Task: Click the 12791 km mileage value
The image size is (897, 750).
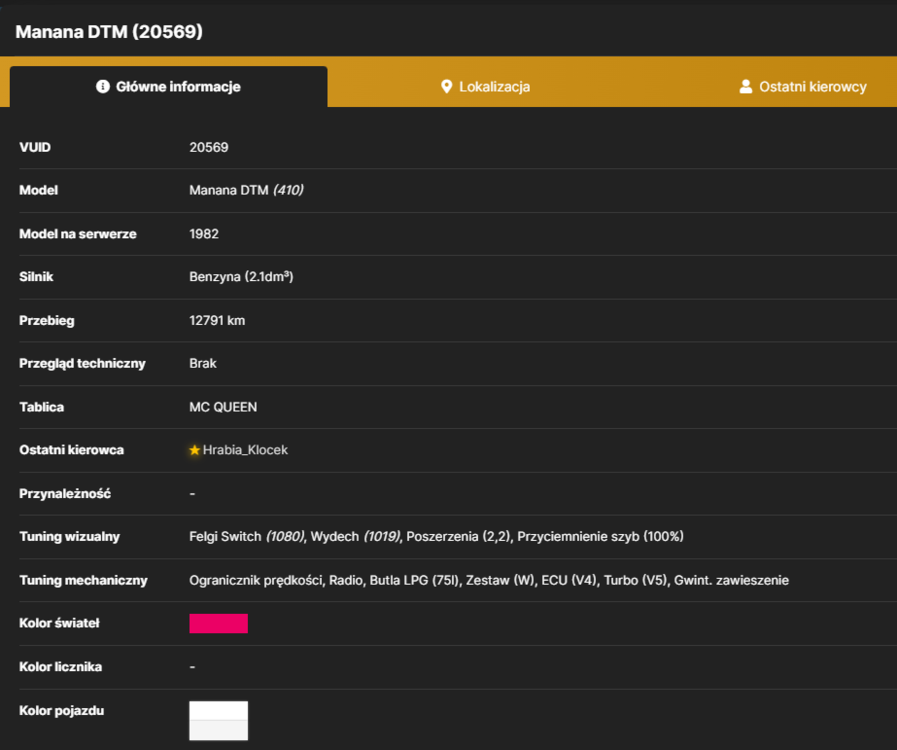Action: pyautogui.click(x=217, y=320)
